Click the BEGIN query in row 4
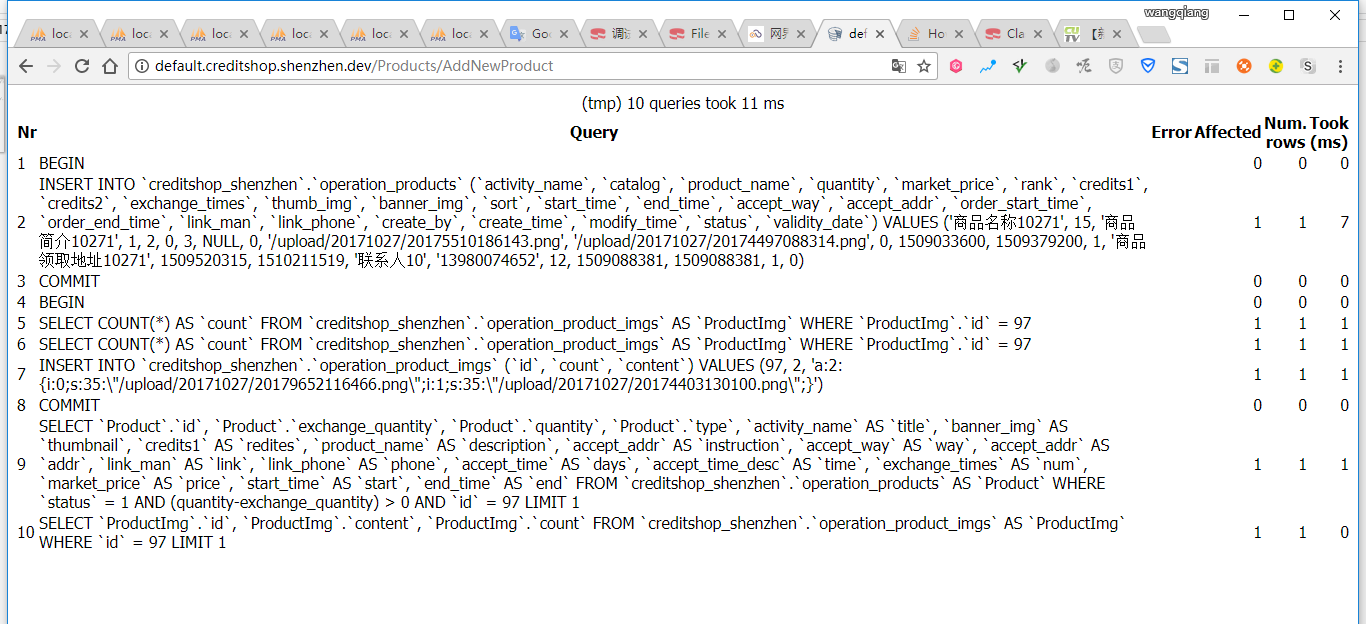 [x=62, y=302]
